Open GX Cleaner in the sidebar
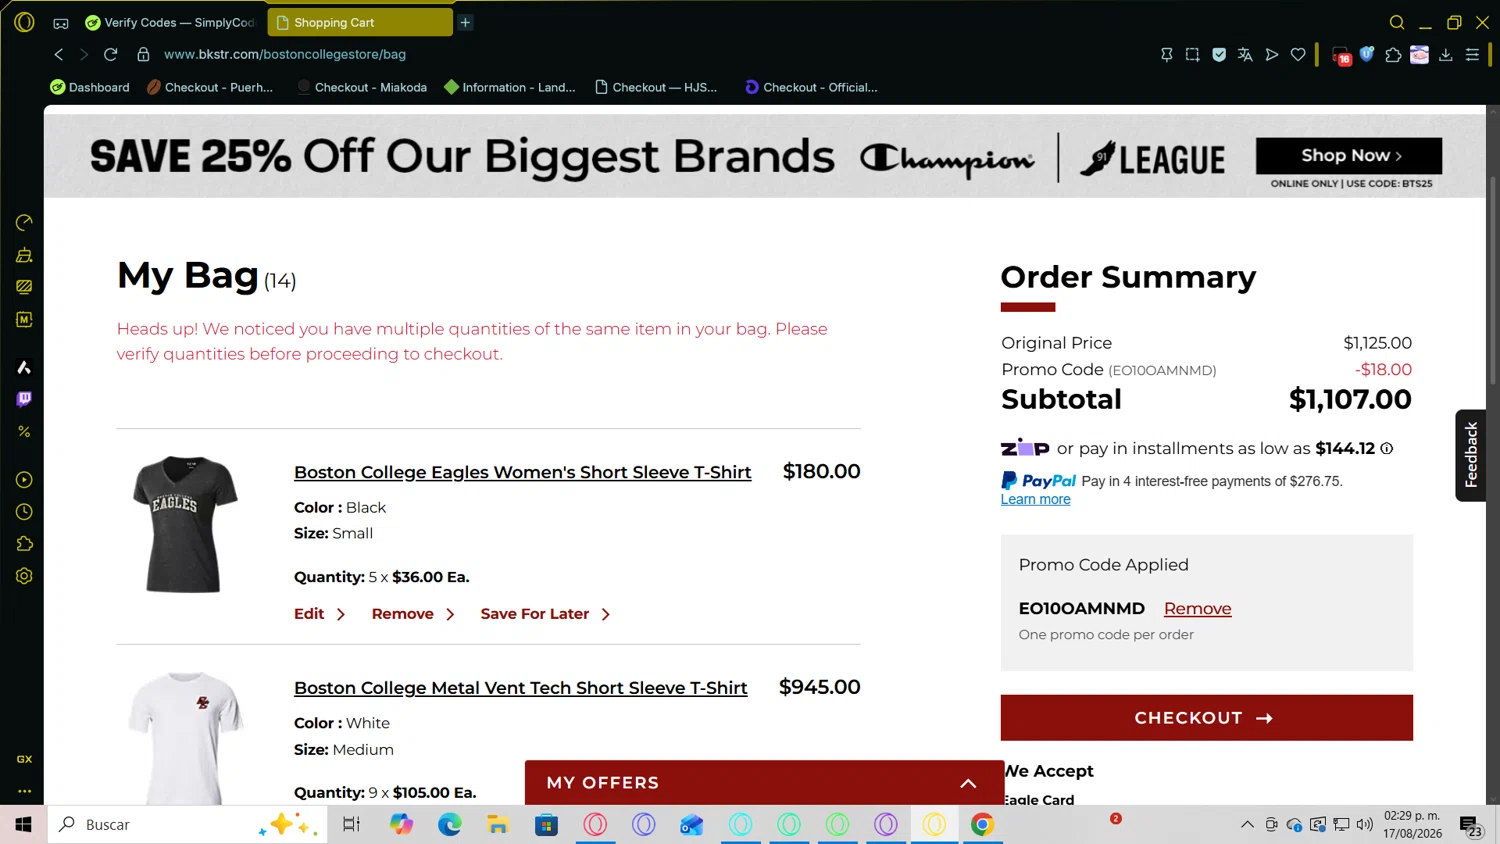Viewport: 1500px width, 844px height. point(24,255)
